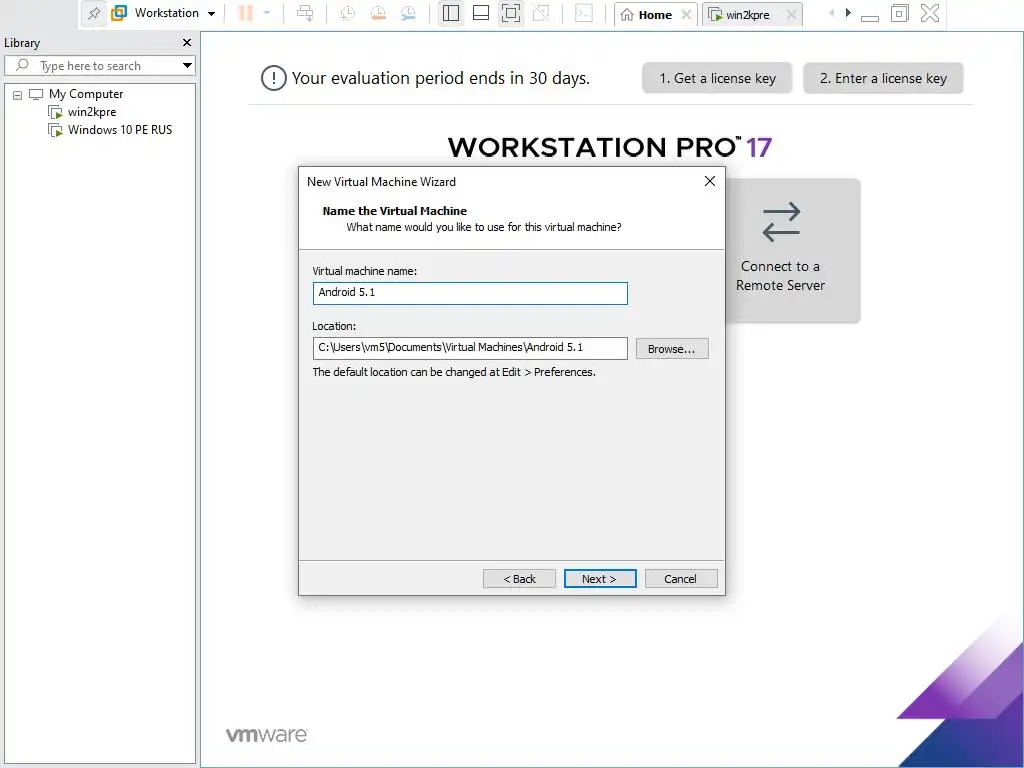Toggle the library sidebar view icon
Viewport: 1024px width, 768px height.
coord(451,13)
